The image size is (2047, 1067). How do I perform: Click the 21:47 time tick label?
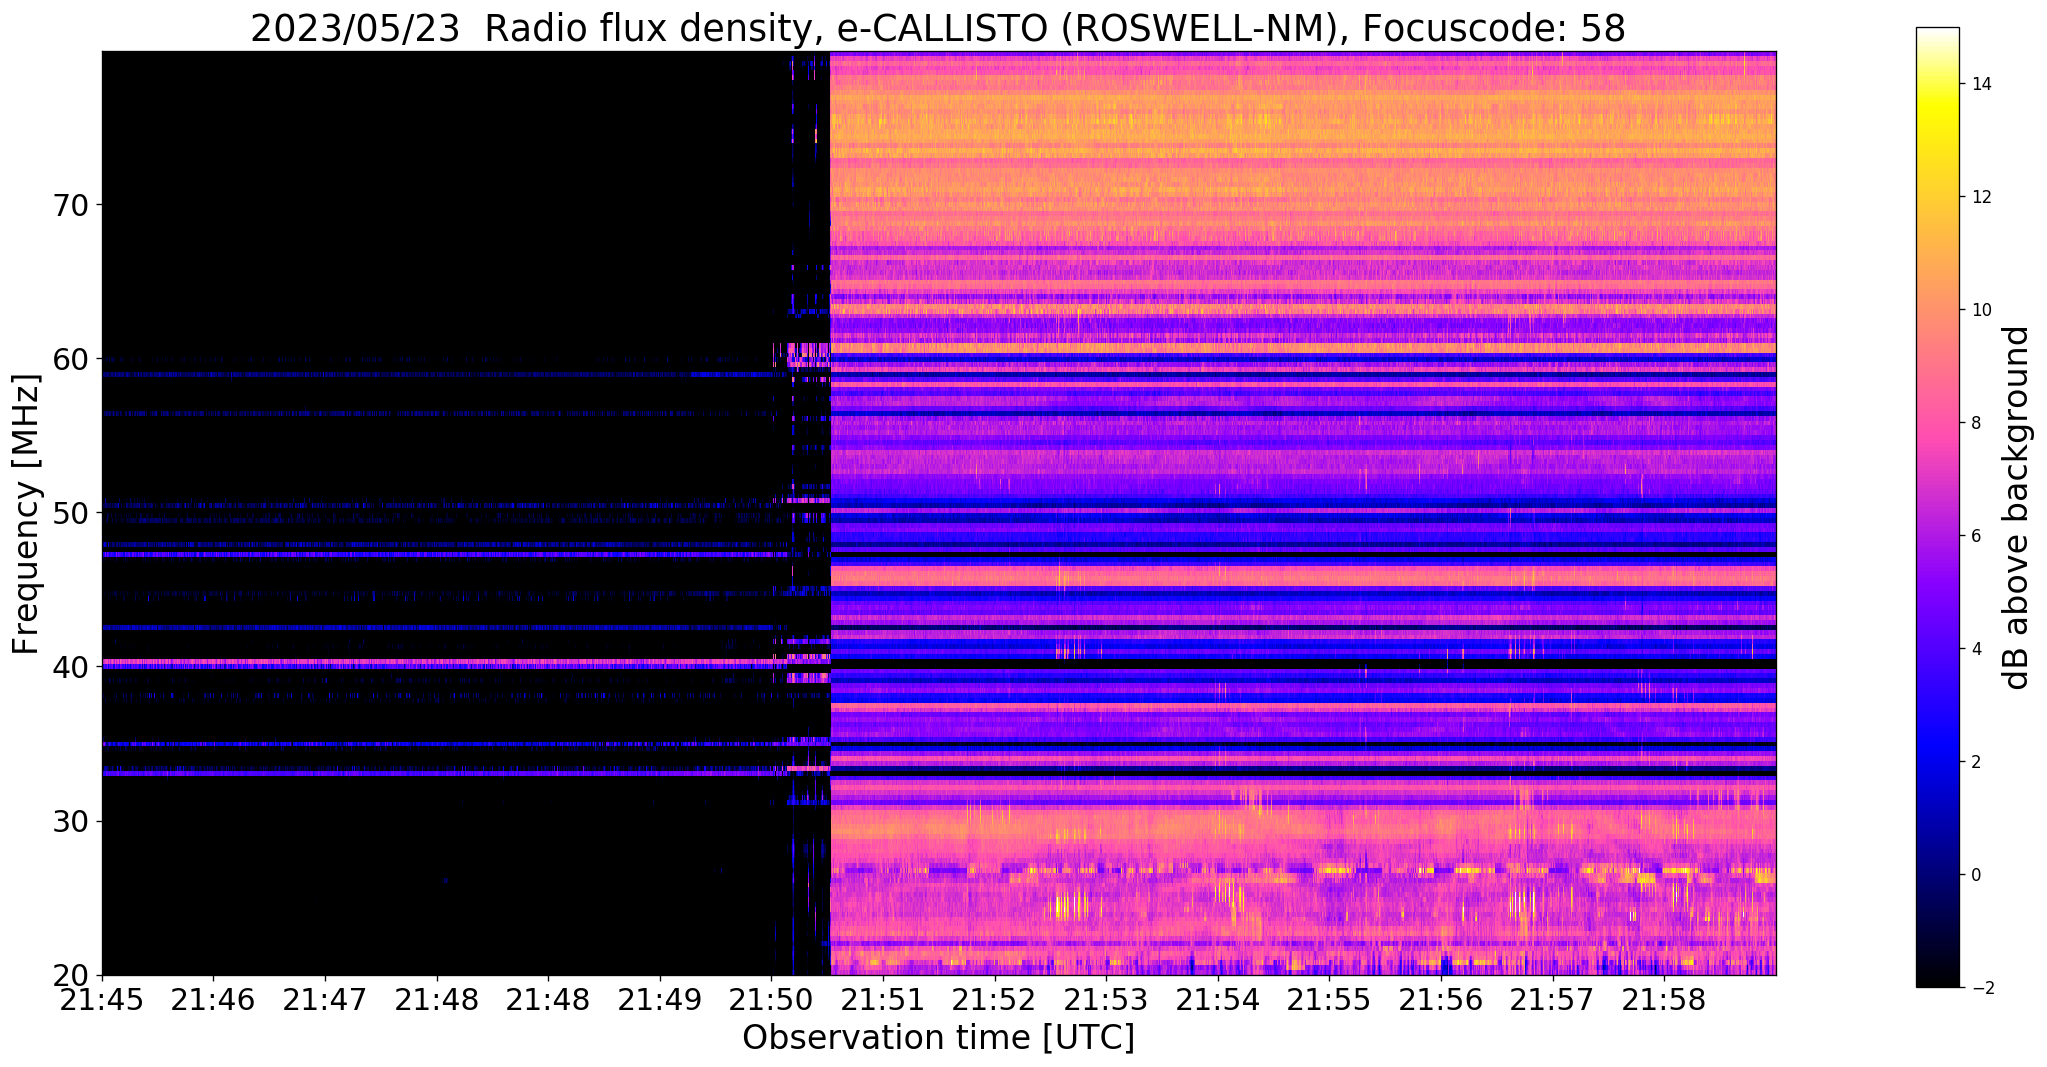point(325,999)
